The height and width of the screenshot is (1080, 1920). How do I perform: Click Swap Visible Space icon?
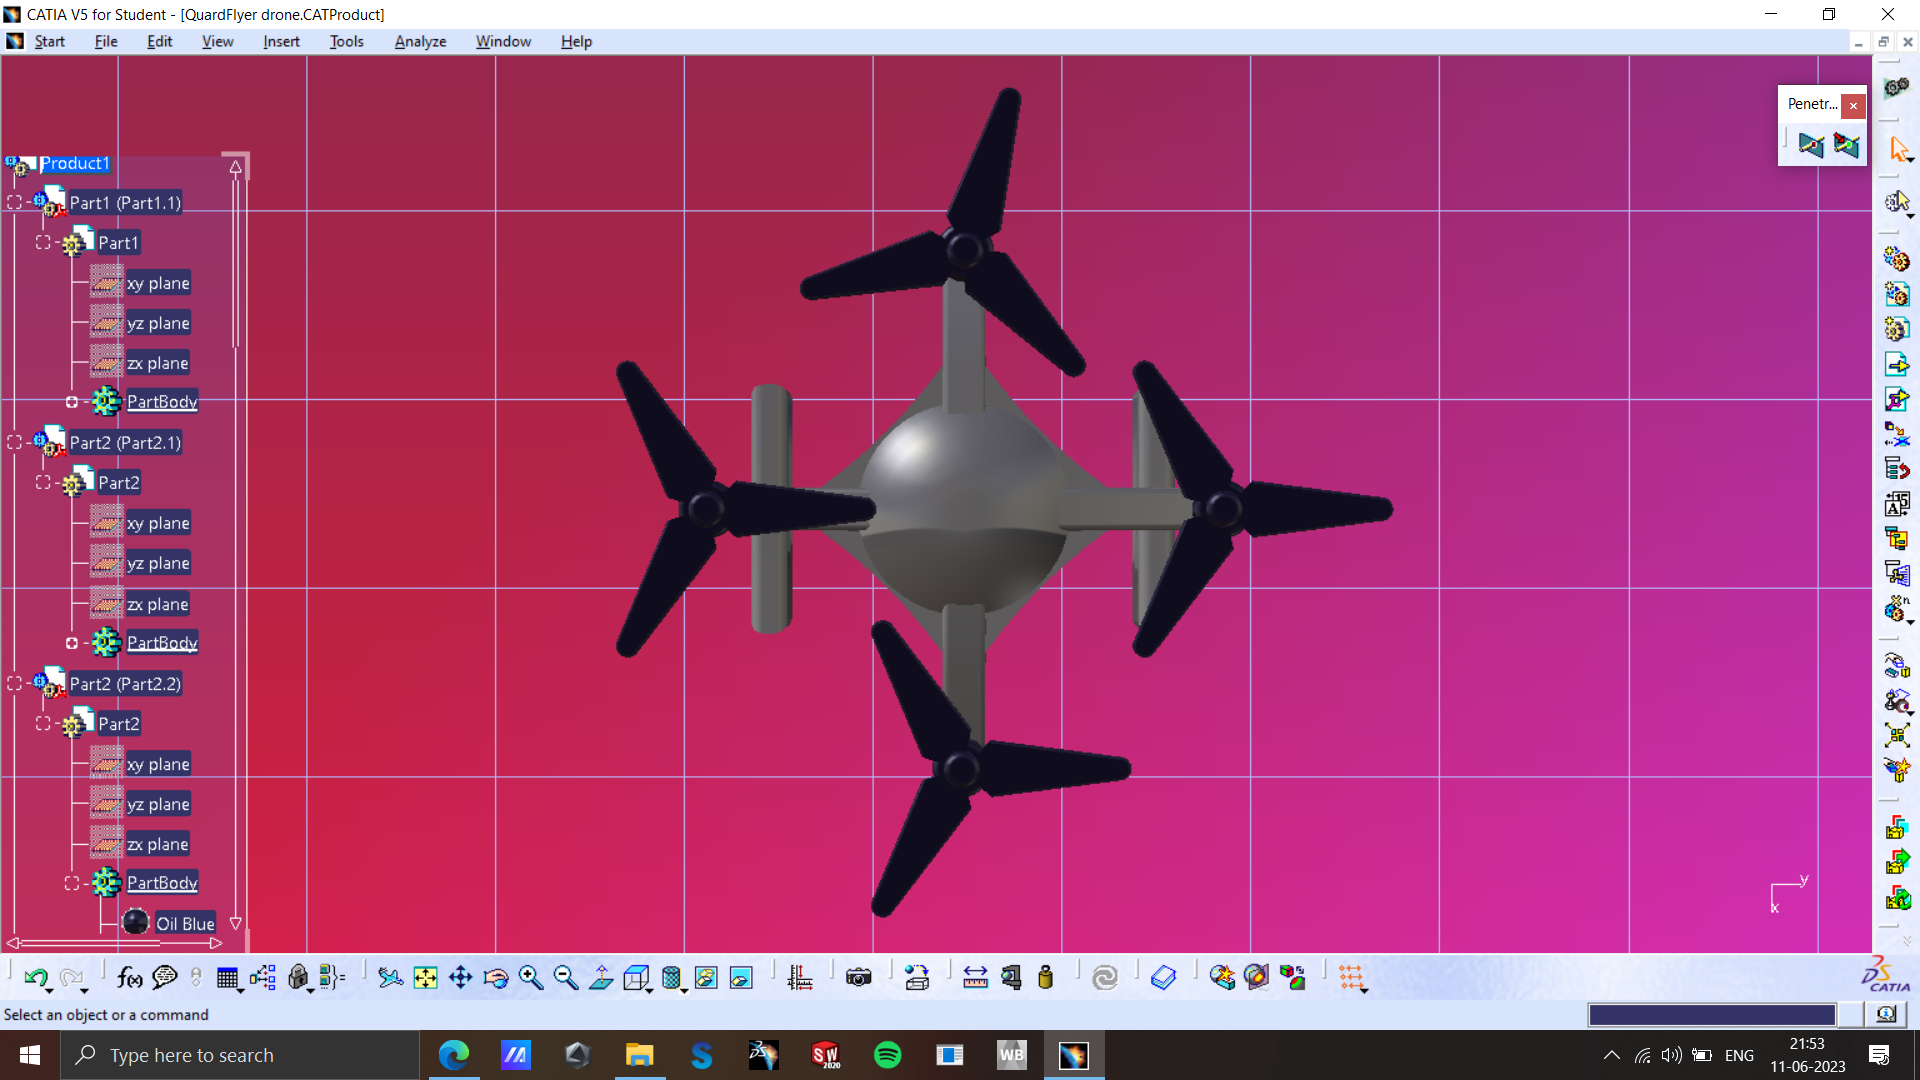click(741, 977)
